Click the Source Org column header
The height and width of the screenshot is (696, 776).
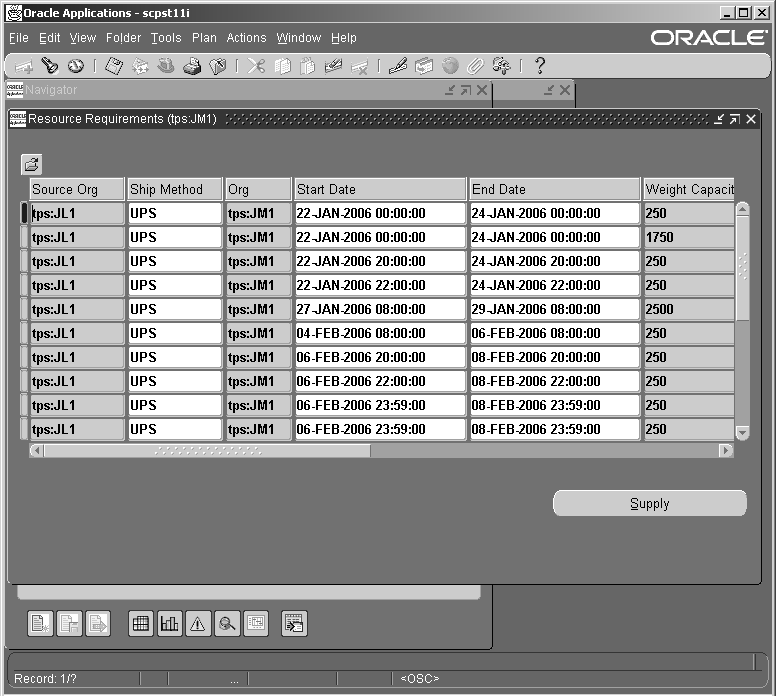tap(77, 189)
